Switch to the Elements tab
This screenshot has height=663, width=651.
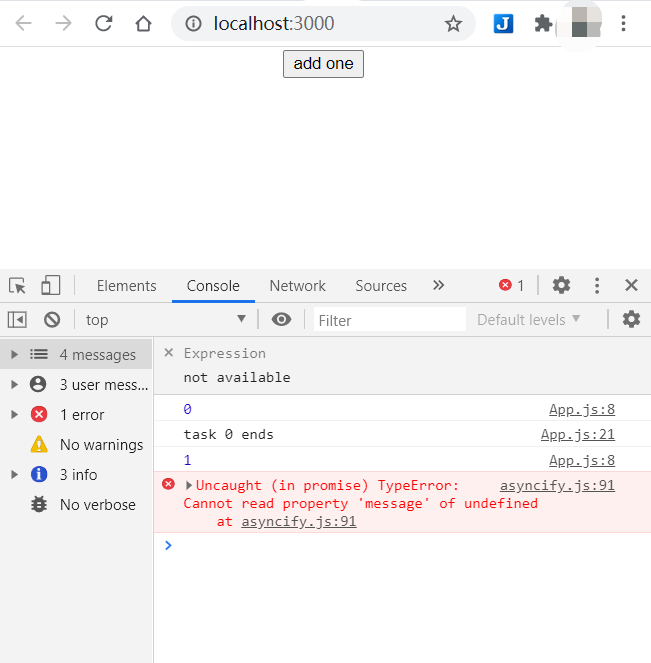coord(126,286)
